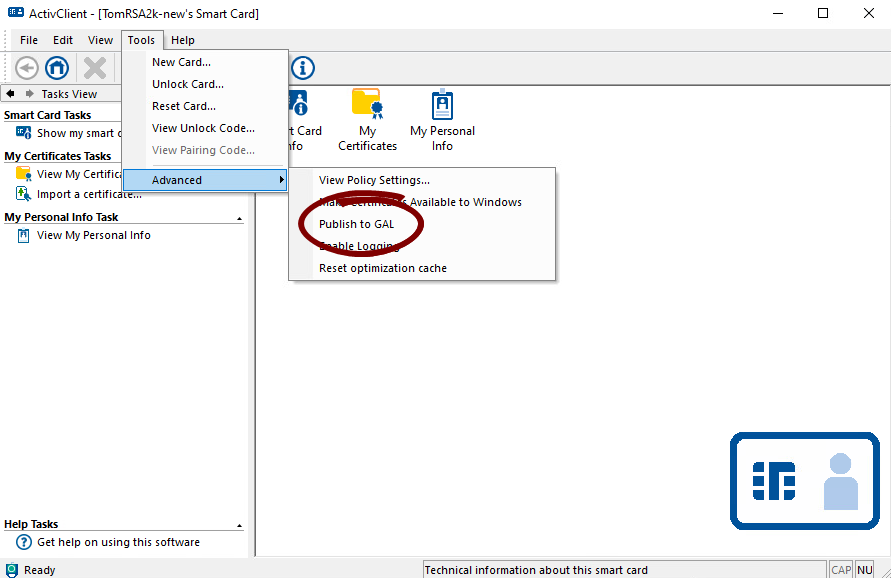Open the Edit menu
Image resolution: width=891 pixels, height=578 pixels.
click(x=63, y=40)
